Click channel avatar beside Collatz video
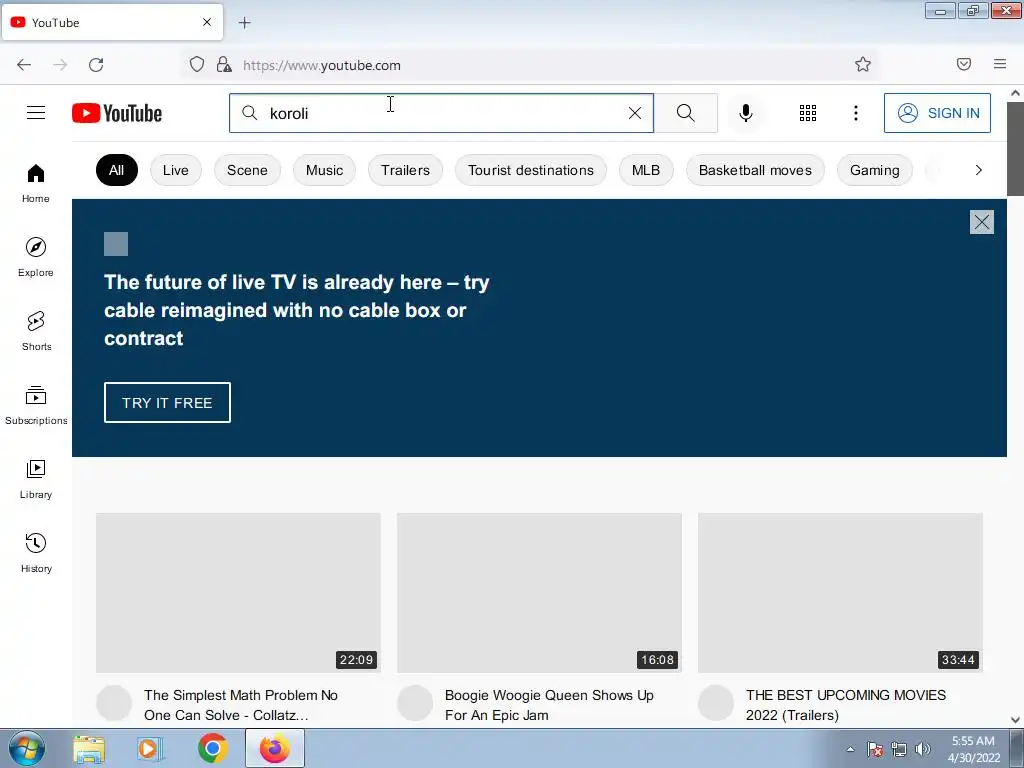Image resolution: width=1024 pixels, height=768 pixels. pyautogui.click(x=114, y=703)
